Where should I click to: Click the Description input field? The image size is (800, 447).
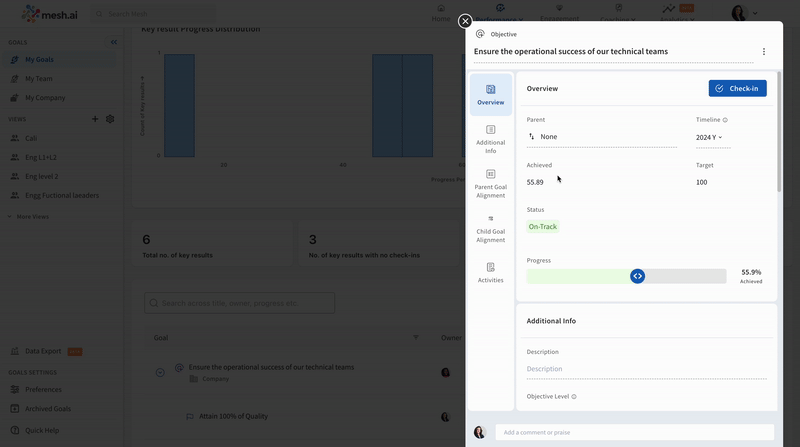click(646, 369)
